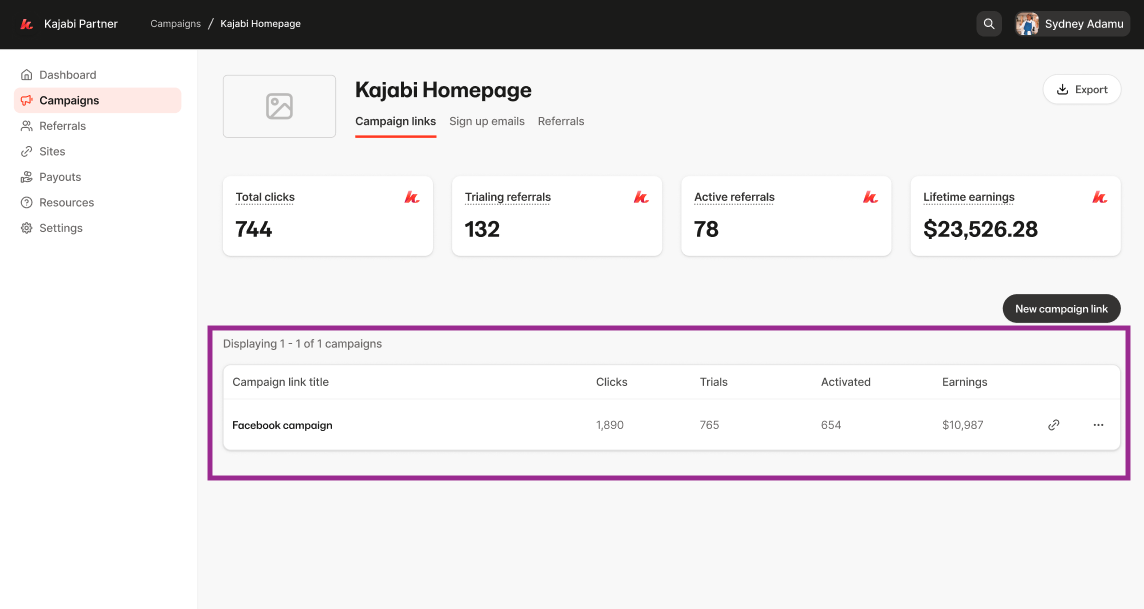Click Kajabi icon on Active referrals card
Screen dimensions: 1144x609
870,197
